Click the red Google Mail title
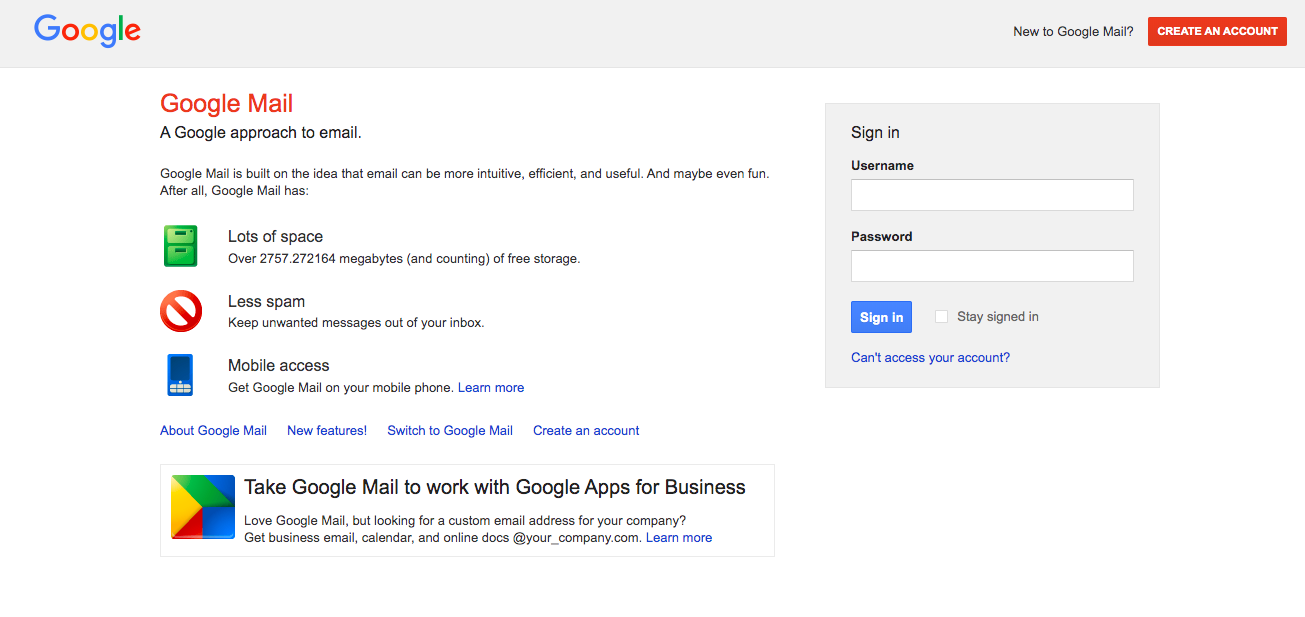Image resolution: width=1305 pixels, height=617 pixels. tap(227, 103)
